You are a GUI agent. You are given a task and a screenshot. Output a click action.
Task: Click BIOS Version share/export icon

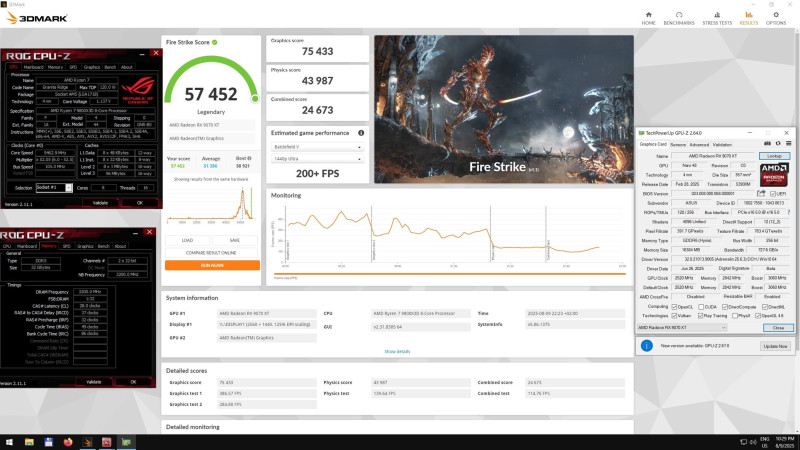[x=761, y=193]
